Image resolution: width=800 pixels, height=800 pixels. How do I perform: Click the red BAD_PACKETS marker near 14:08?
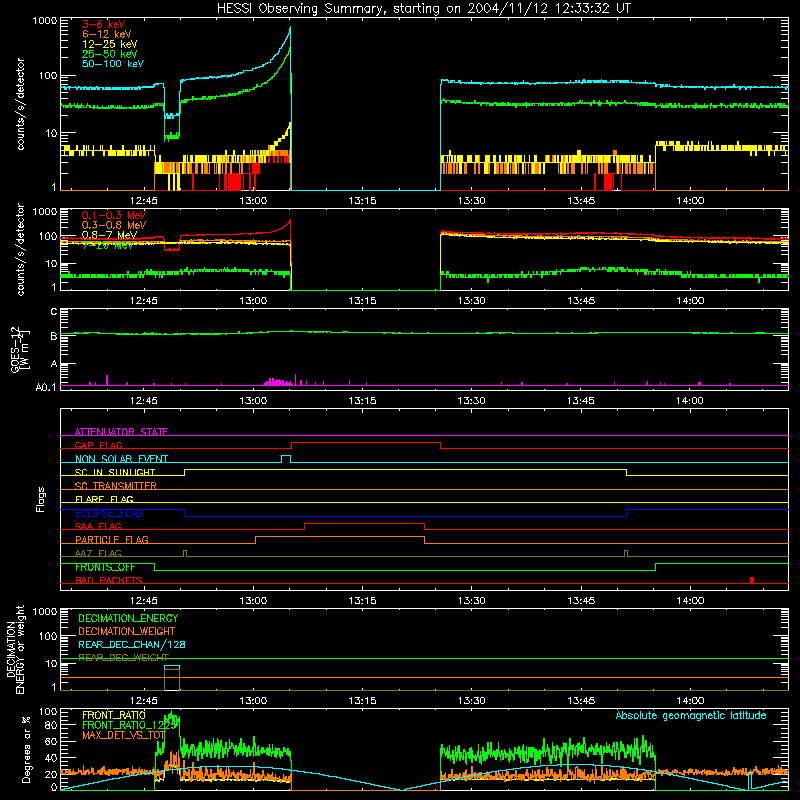coord(752,580)
